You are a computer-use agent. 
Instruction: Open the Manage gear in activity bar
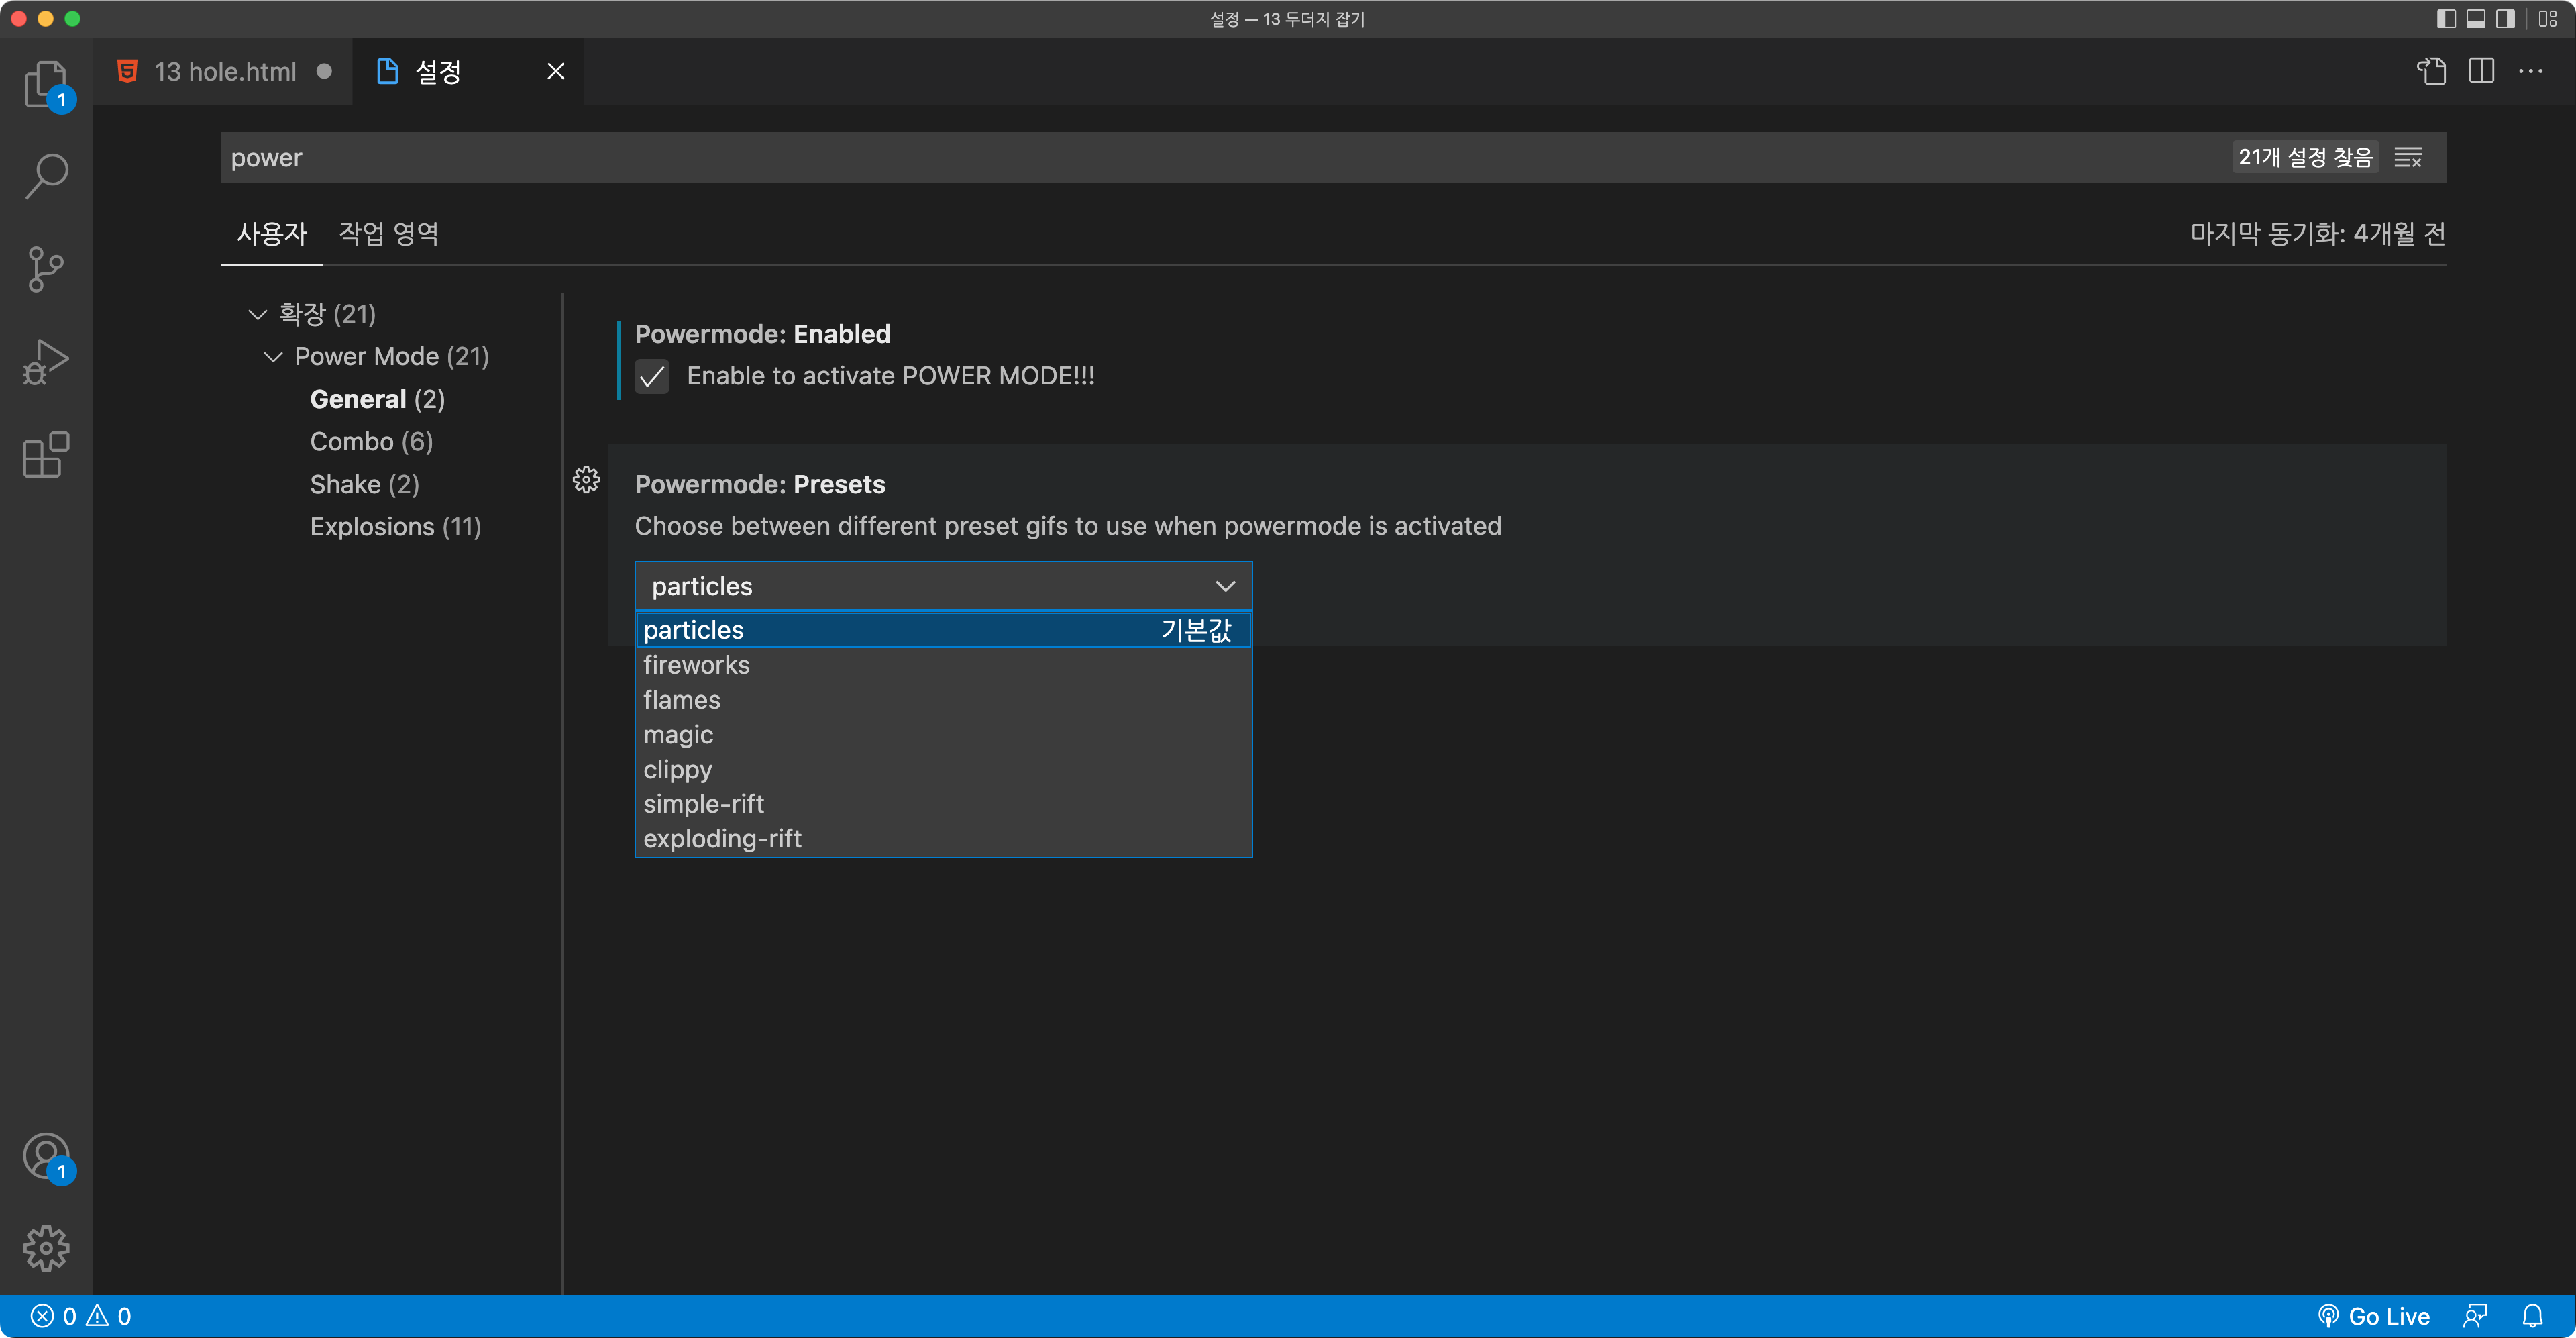[46, 1248]
